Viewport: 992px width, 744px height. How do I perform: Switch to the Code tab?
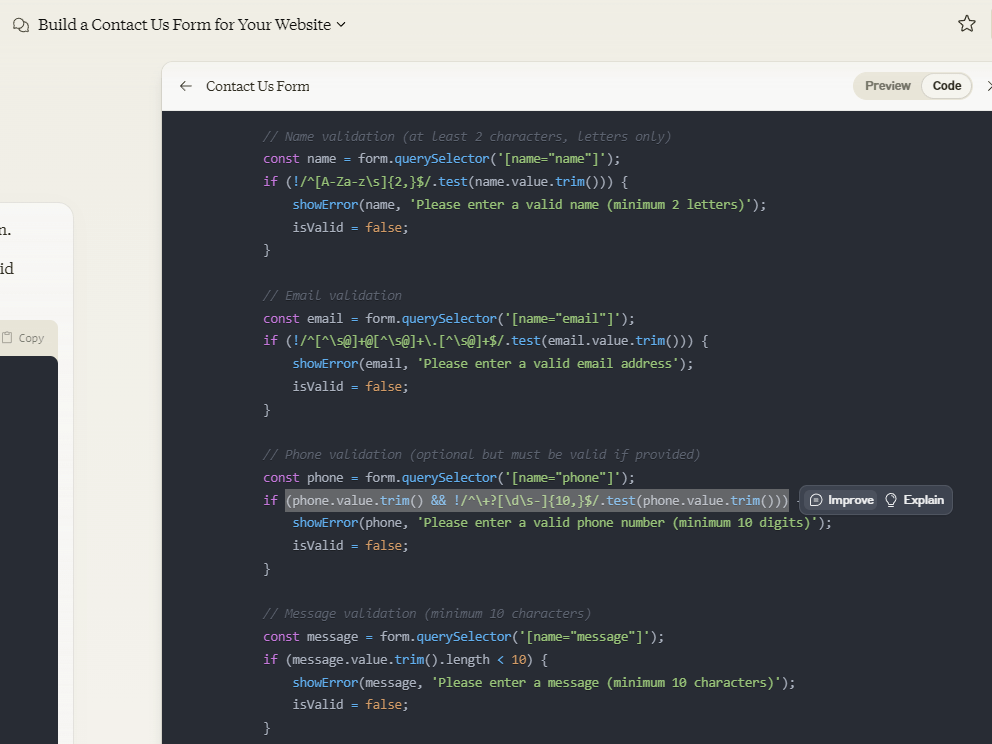946,86
